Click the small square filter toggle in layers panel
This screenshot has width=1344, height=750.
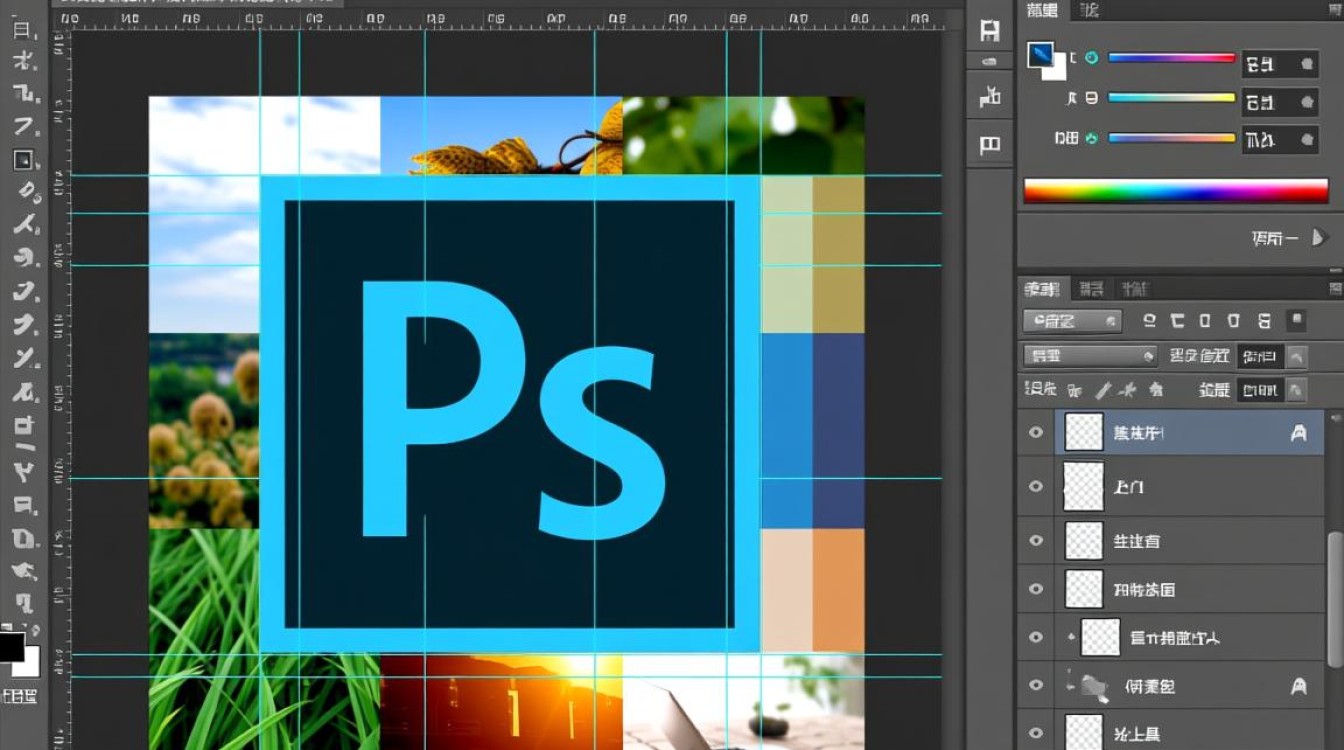1296,321
